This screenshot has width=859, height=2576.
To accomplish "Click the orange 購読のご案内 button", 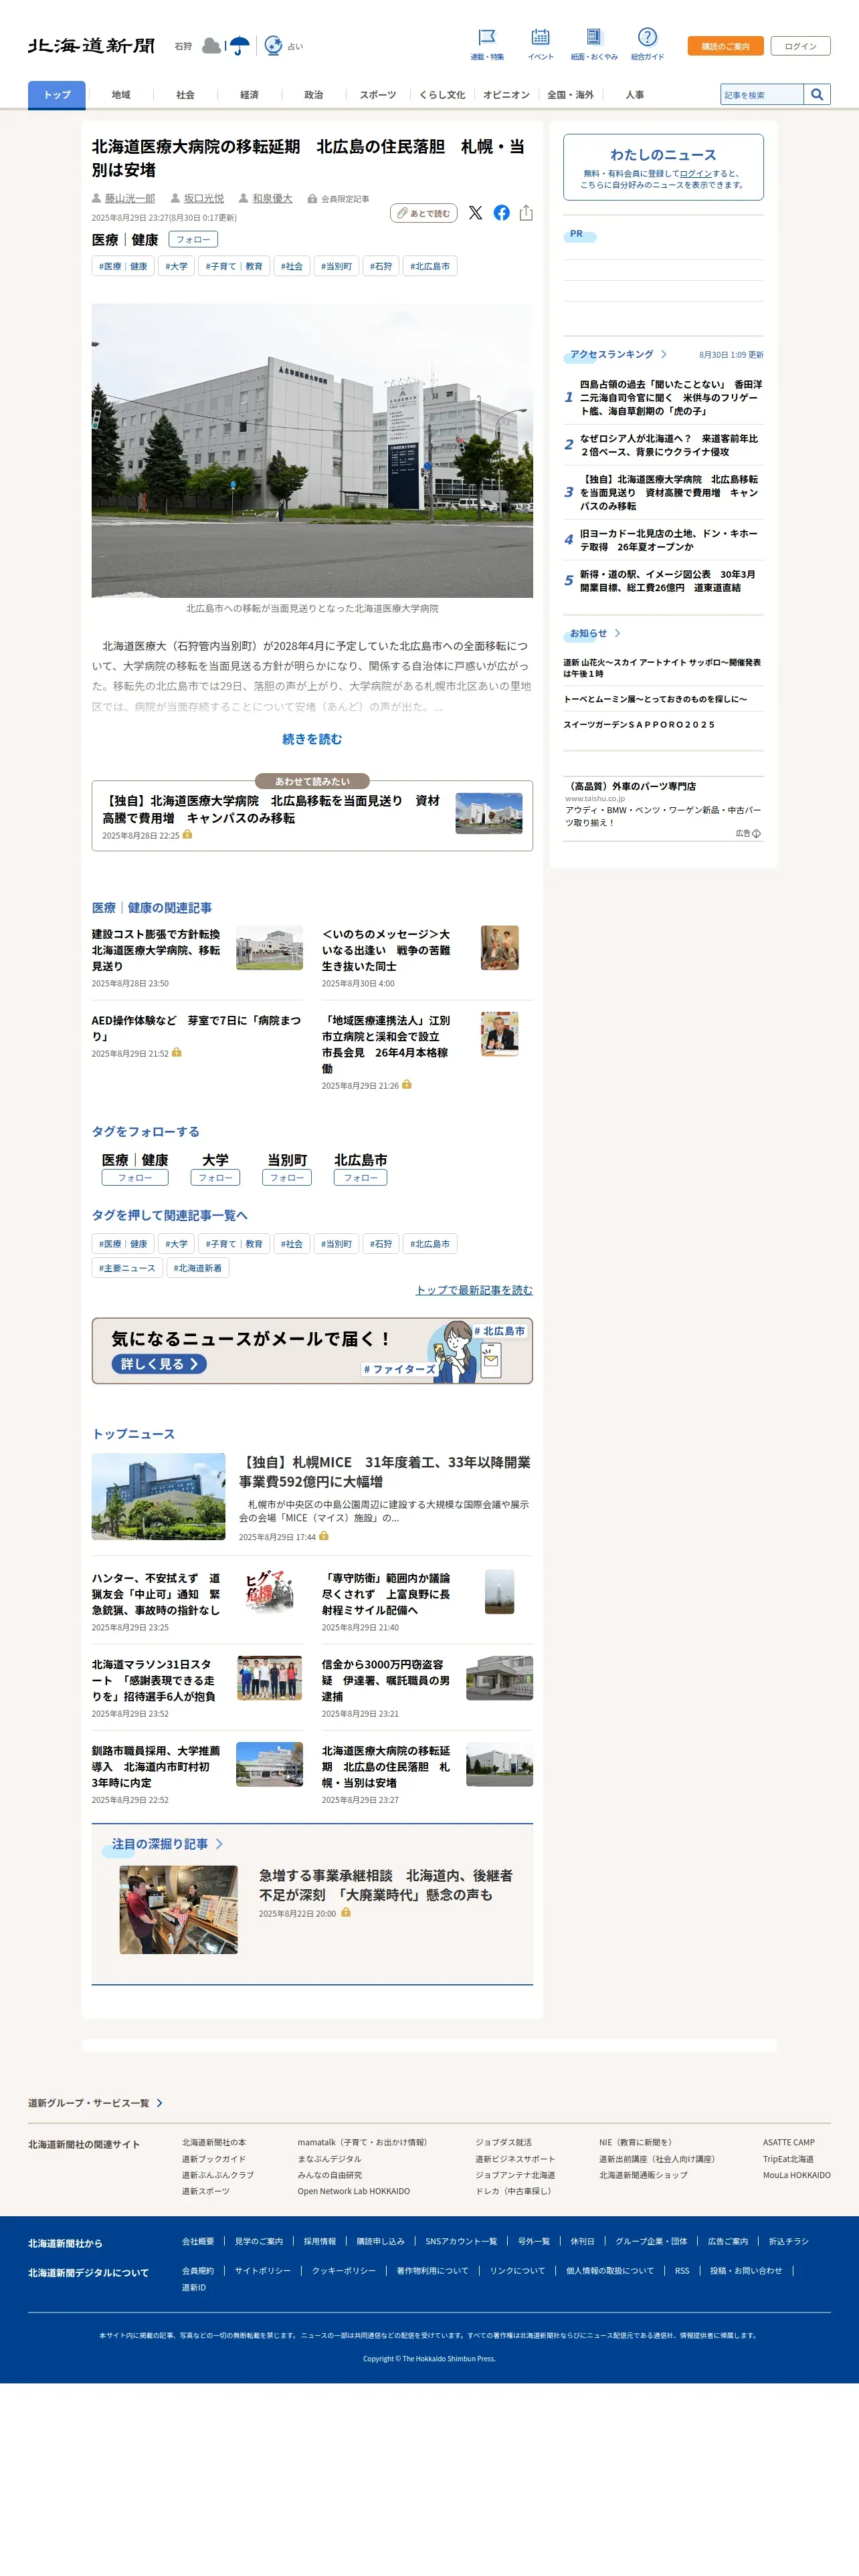I will [x=725, y=46].
